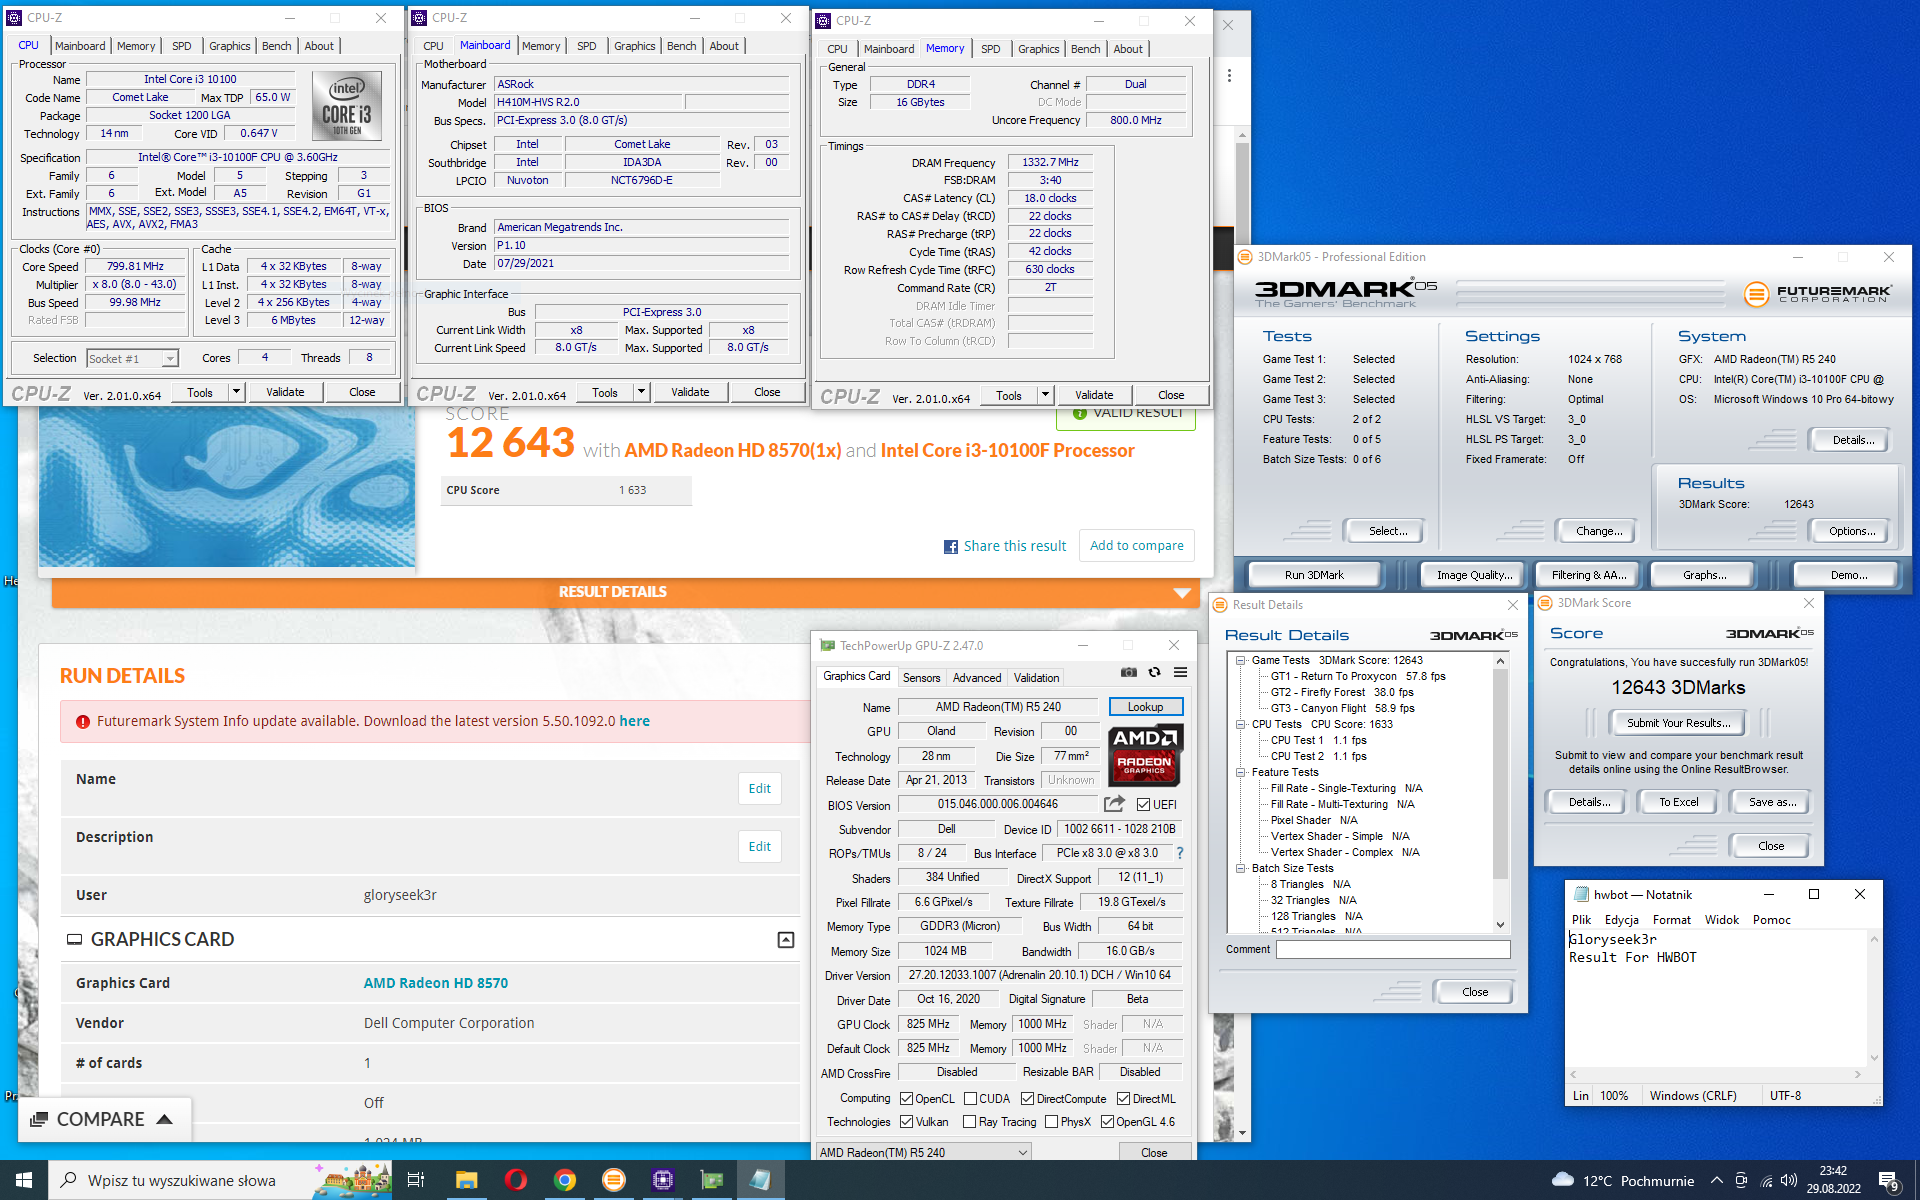Expand the Compare panel arrow
This screenshot has height=1200, width=1920.
click(165, 1119)
